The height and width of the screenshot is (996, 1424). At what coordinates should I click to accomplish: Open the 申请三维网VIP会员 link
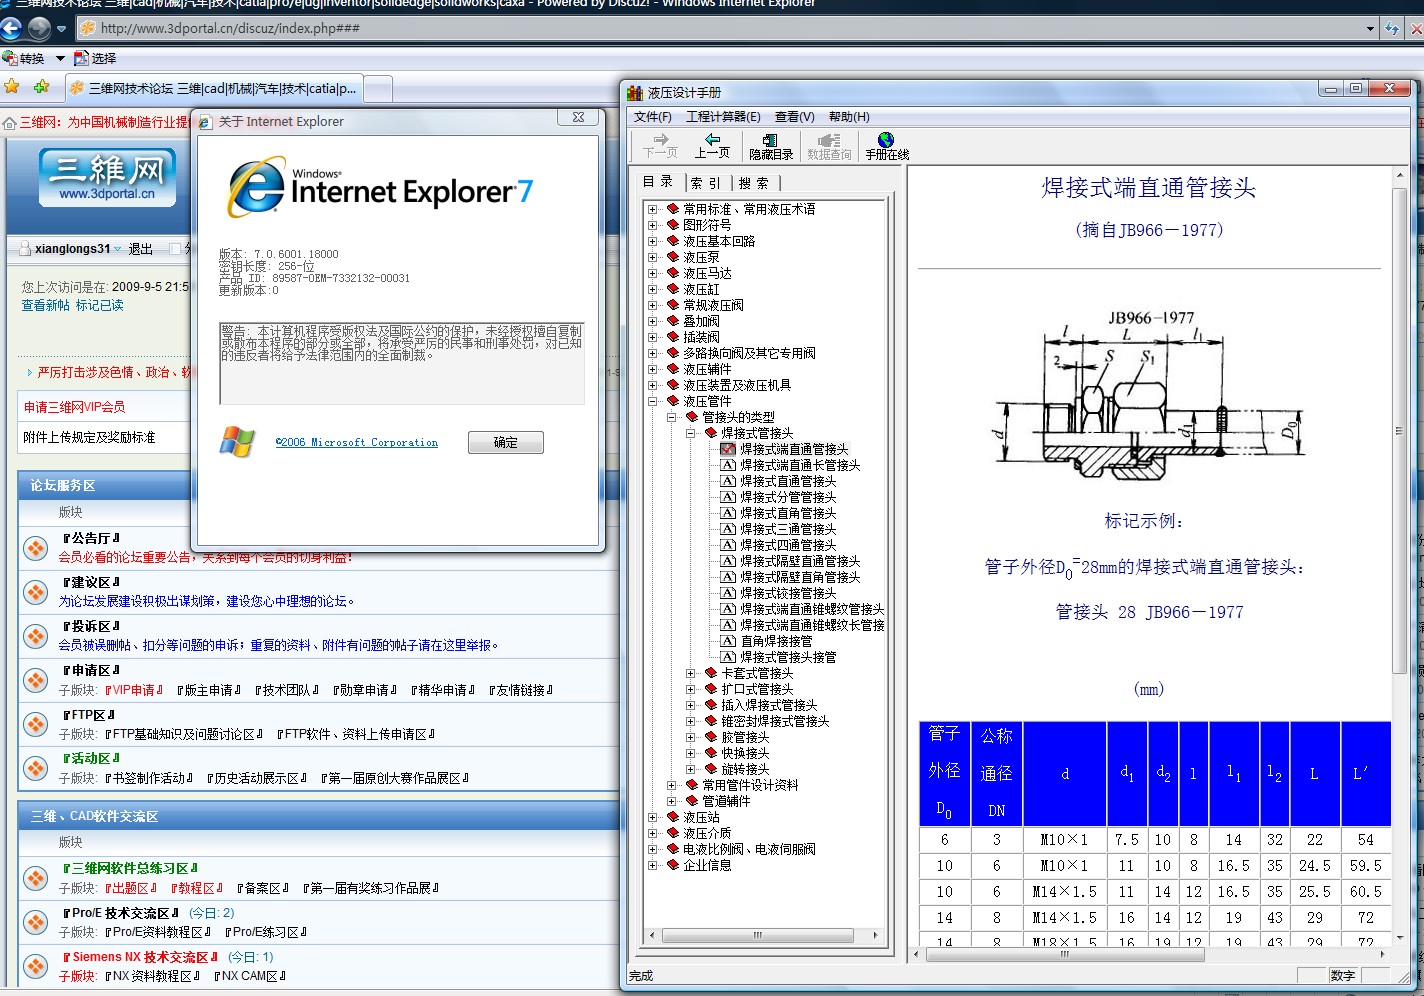(75, 407)
